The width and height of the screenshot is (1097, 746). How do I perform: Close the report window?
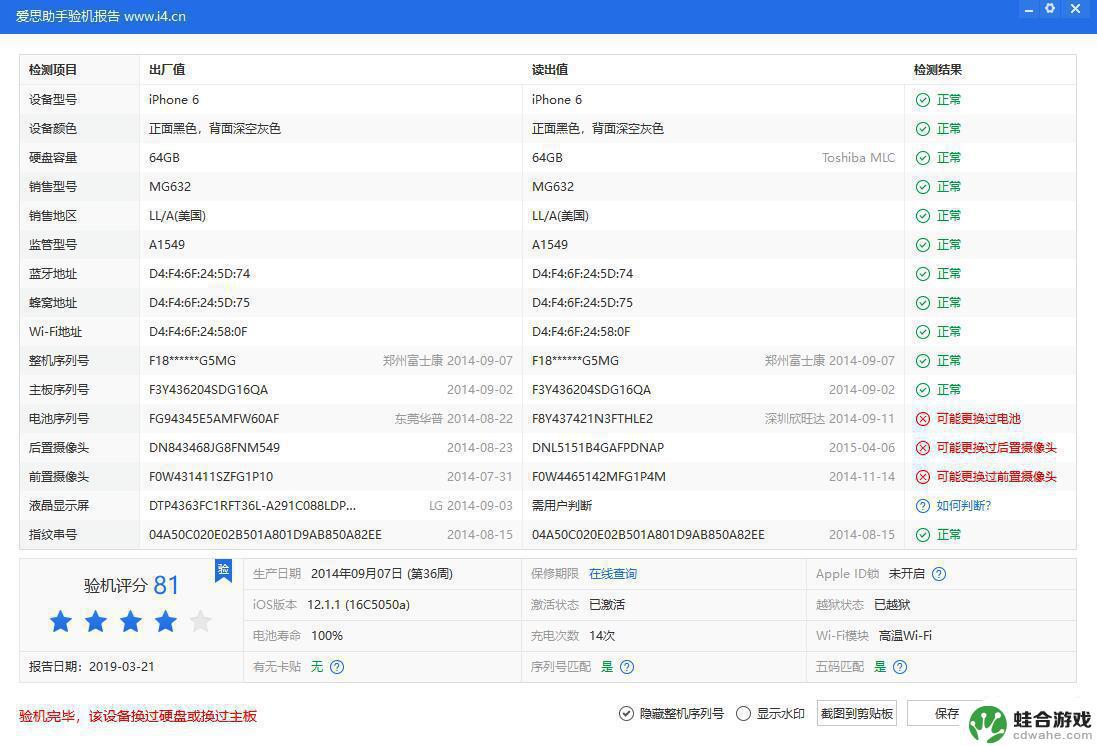(x=1075, y=8)
